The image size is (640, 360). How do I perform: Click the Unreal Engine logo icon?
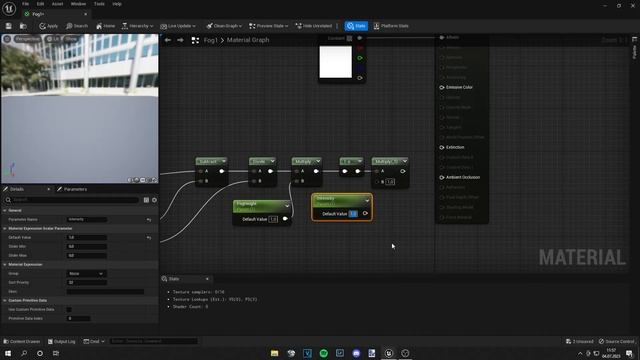9,9
